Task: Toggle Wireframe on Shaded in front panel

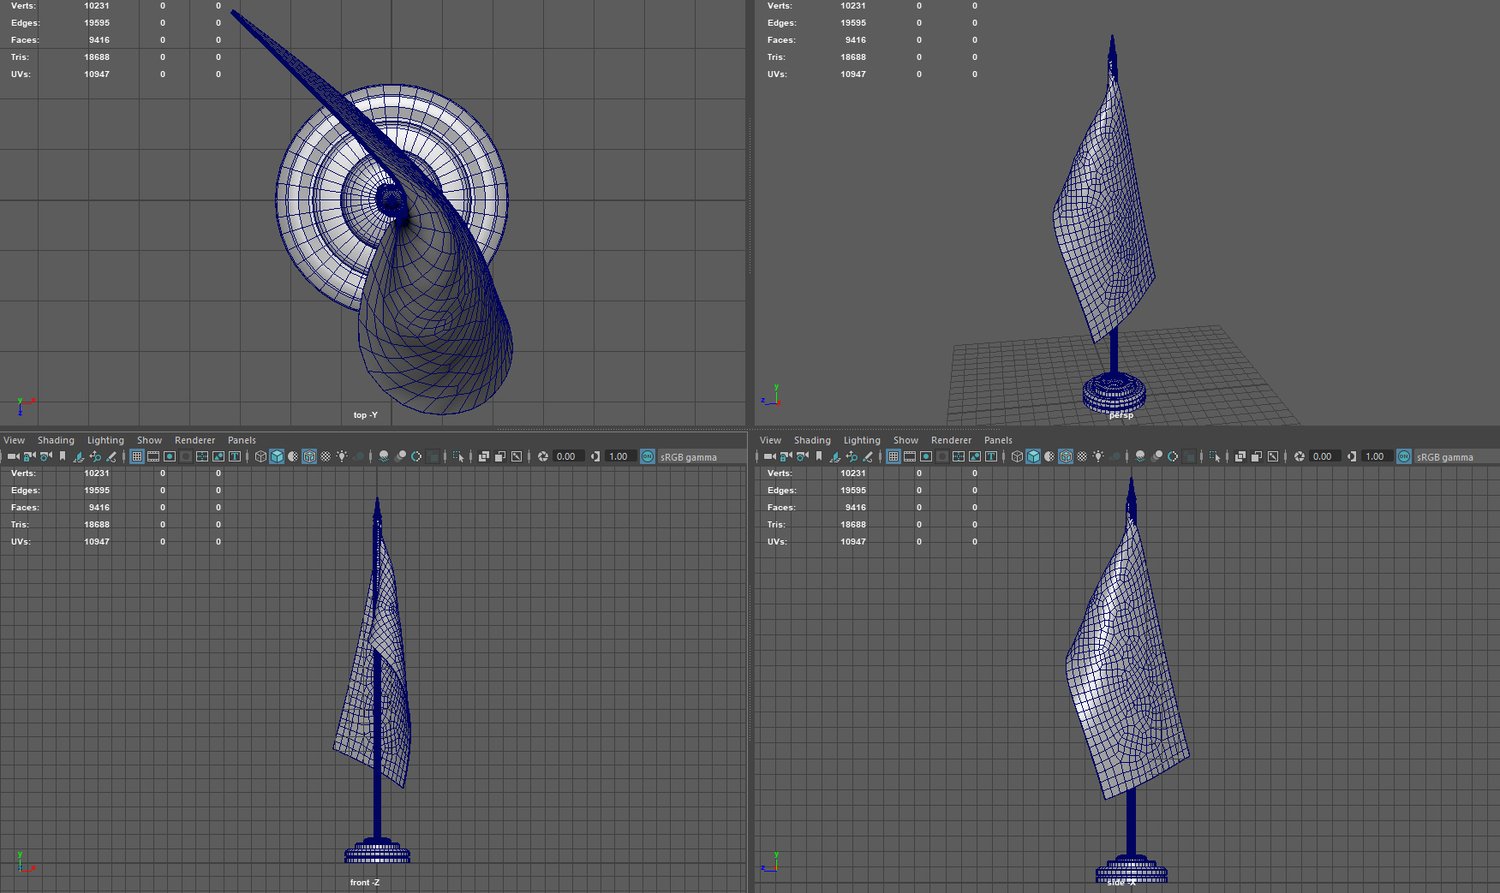Action: 309,457
